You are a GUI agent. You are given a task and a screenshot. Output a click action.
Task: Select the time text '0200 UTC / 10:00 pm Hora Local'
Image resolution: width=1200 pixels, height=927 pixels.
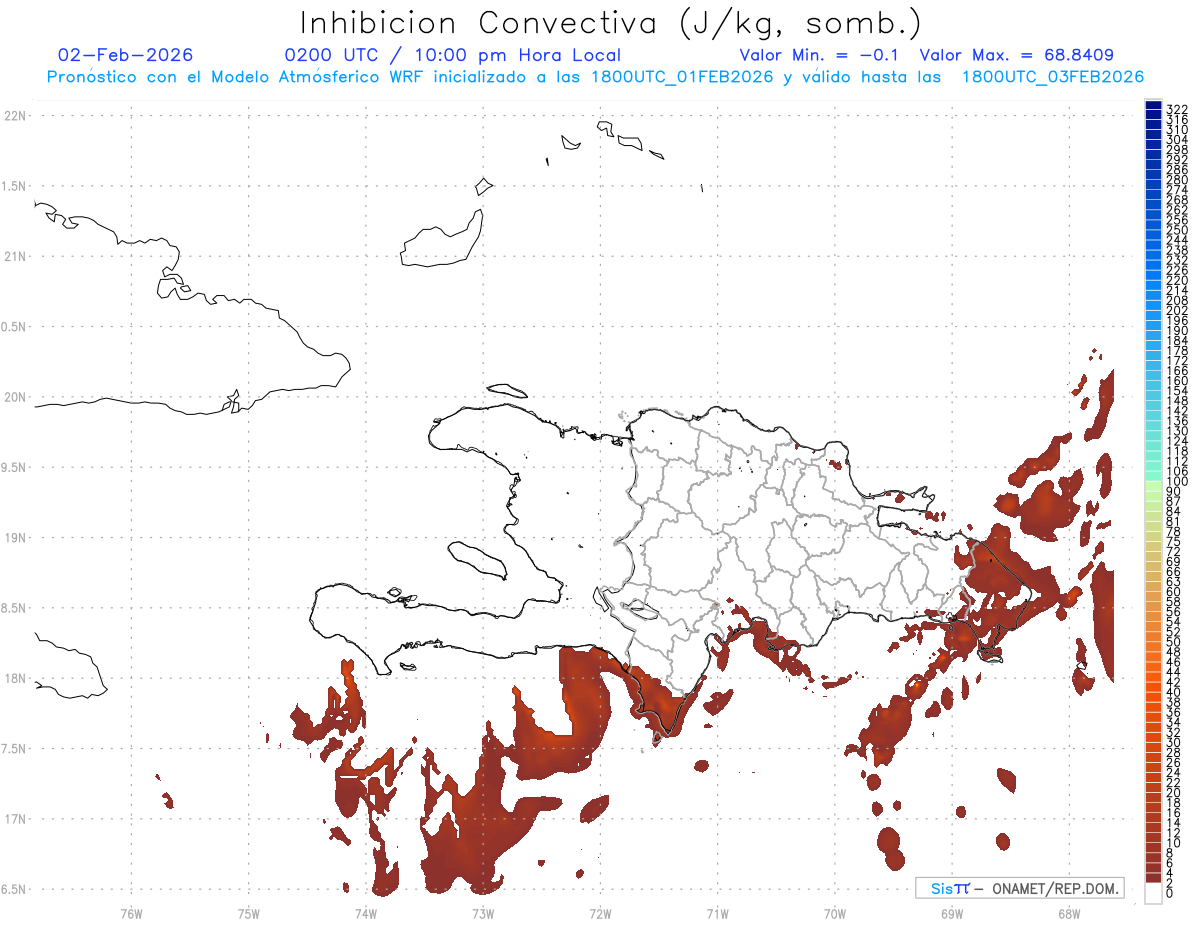tap(453, 55)
